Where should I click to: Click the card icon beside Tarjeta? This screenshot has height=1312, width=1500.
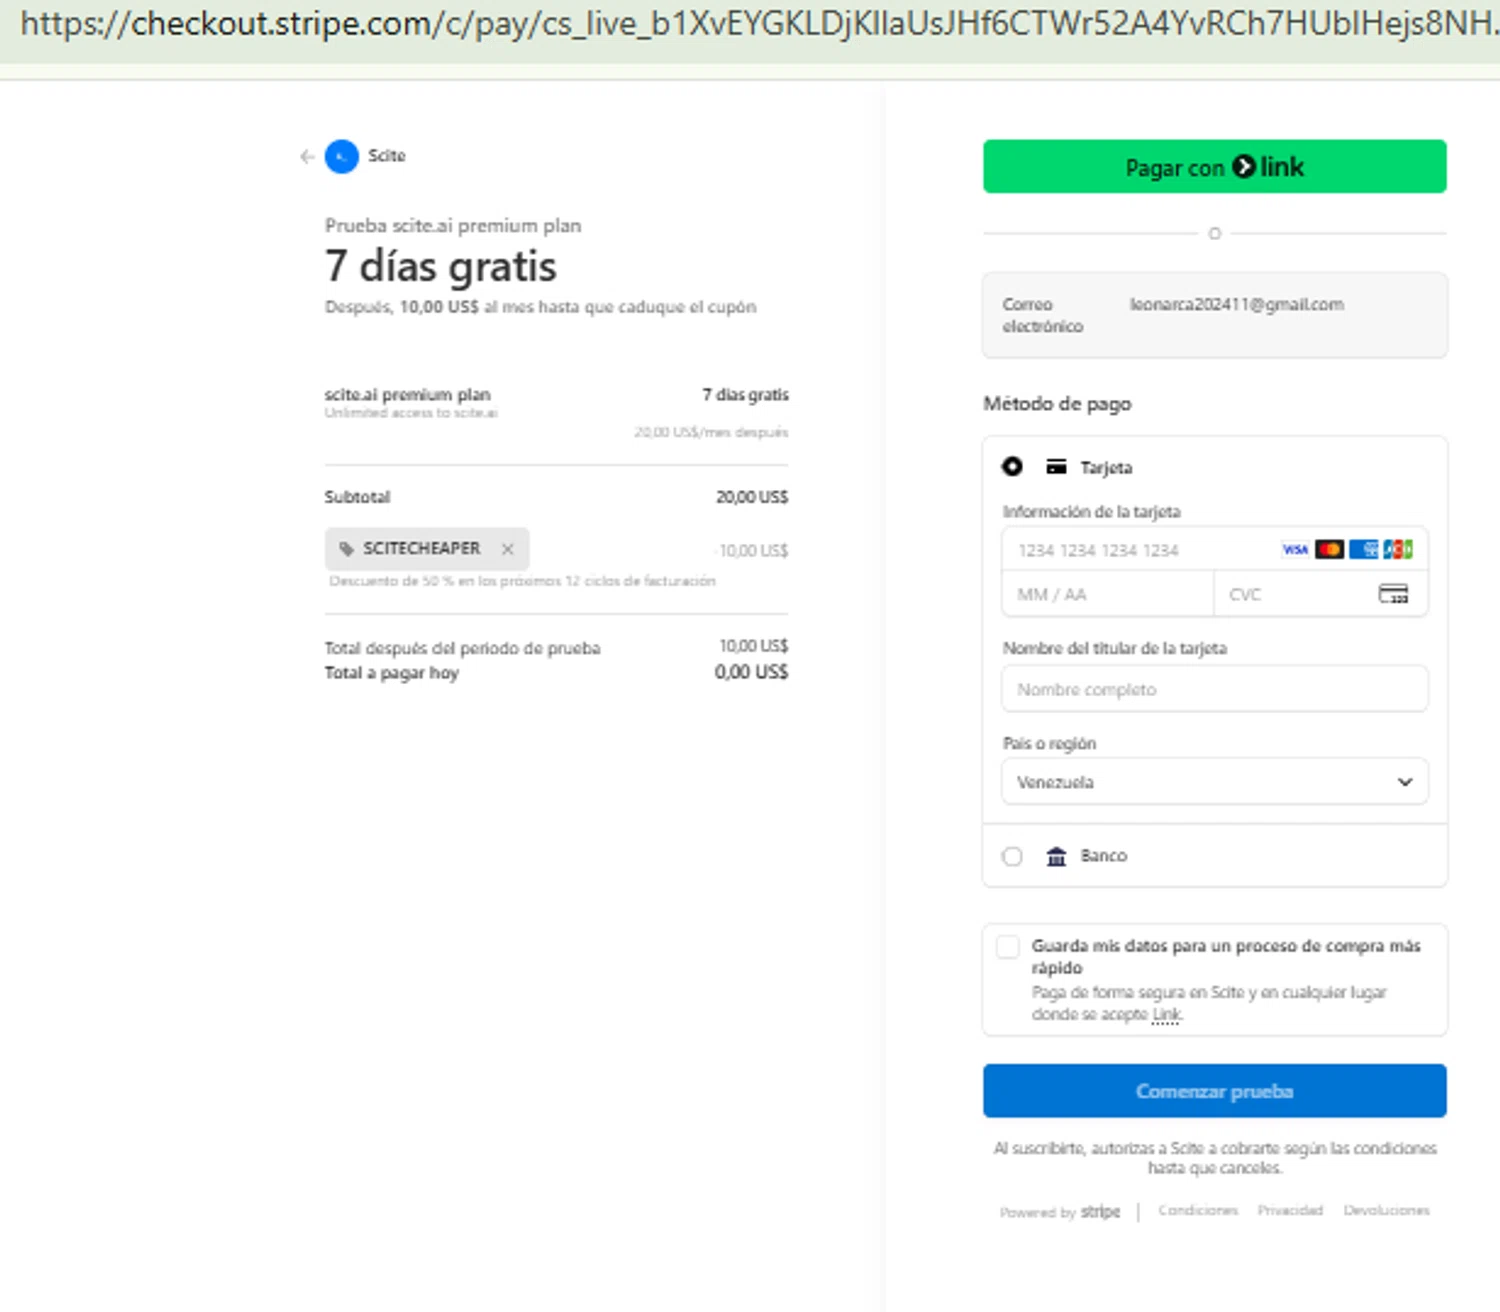(x=1056, y=467)
